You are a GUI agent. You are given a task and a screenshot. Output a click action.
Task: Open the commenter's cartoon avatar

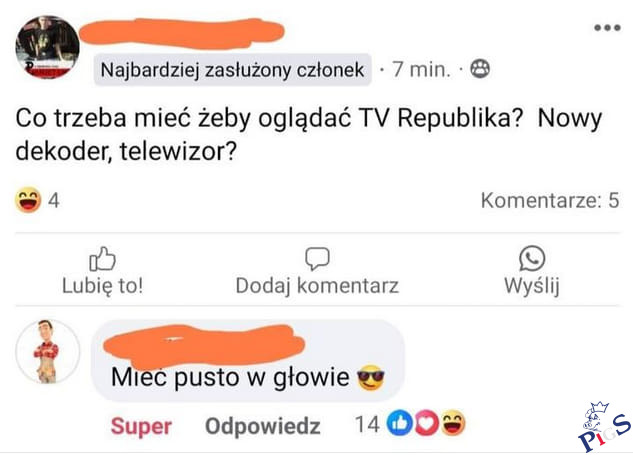click(x=47, y=352)
